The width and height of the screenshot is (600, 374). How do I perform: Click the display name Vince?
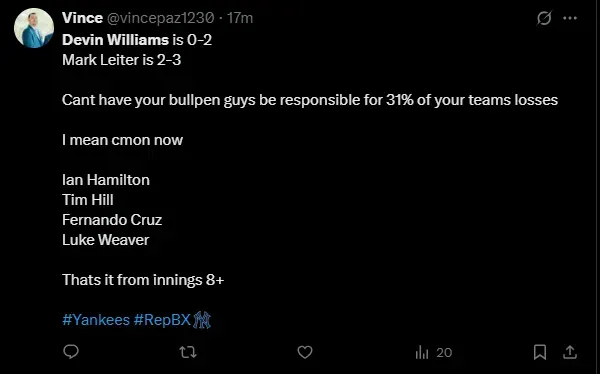[82, 18]
